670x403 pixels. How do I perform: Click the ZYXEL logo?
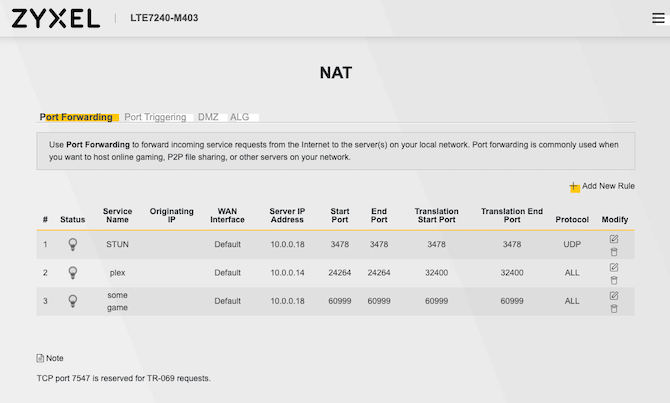pyautogui.click(x=57, y=18)
